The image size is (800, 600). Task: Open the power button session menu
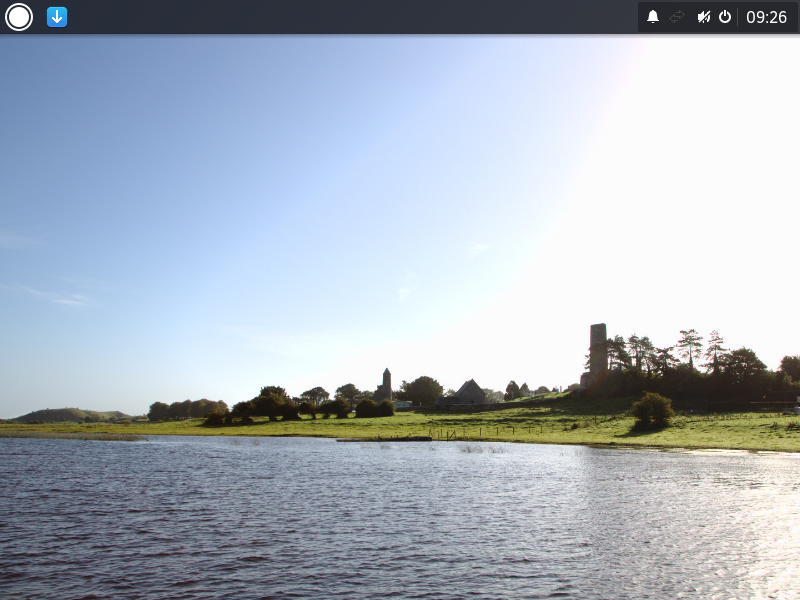(725, 17)
